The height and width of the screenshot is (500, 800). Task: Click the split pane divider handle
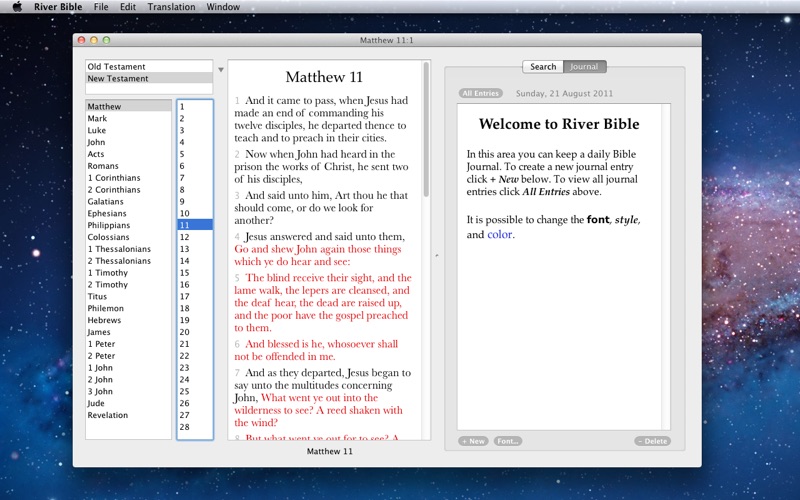(435, 256)
